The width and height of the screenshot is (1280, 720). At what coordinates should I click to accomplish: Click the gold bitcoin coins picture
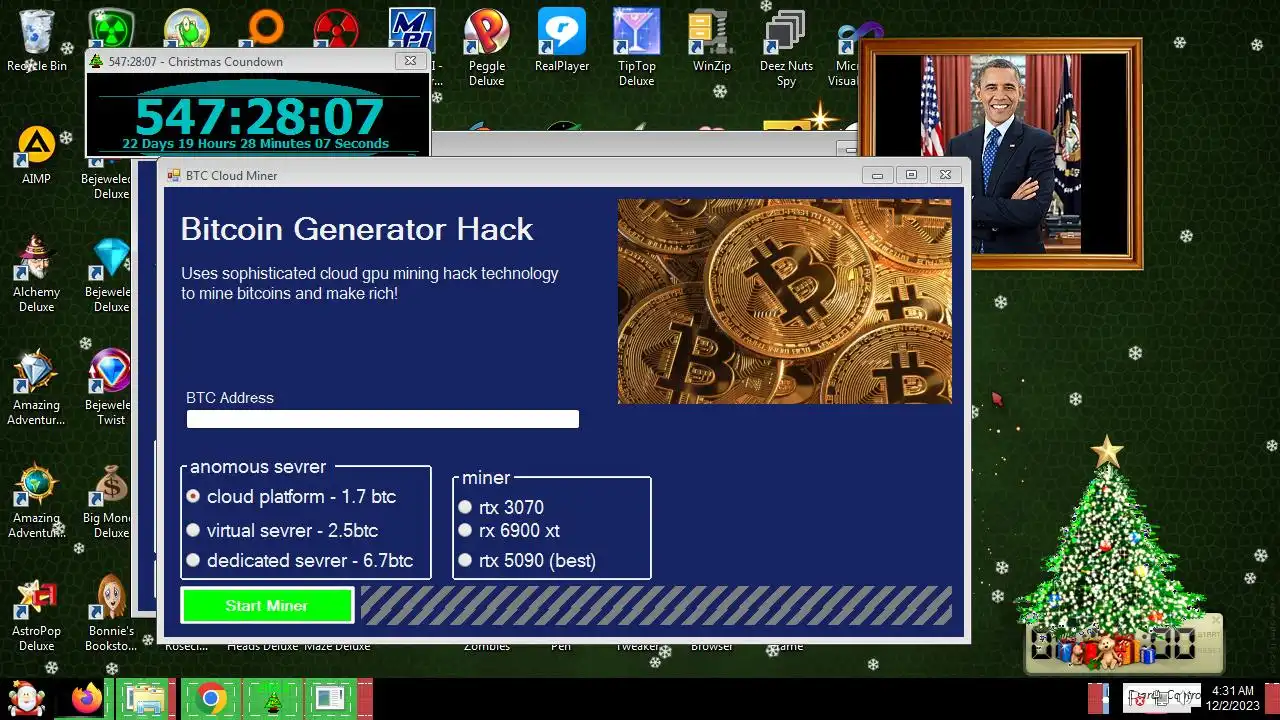(785, 301)
